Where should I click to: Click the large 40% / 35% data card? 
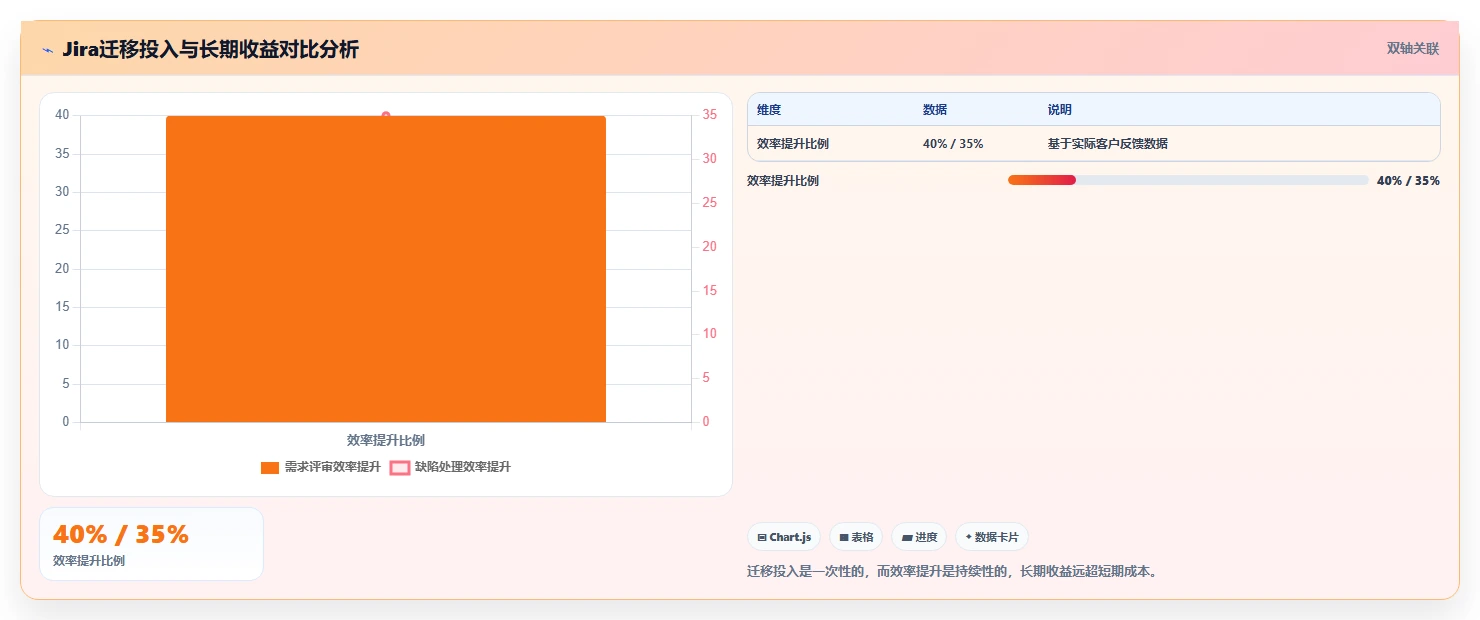(x=151, y=544)
